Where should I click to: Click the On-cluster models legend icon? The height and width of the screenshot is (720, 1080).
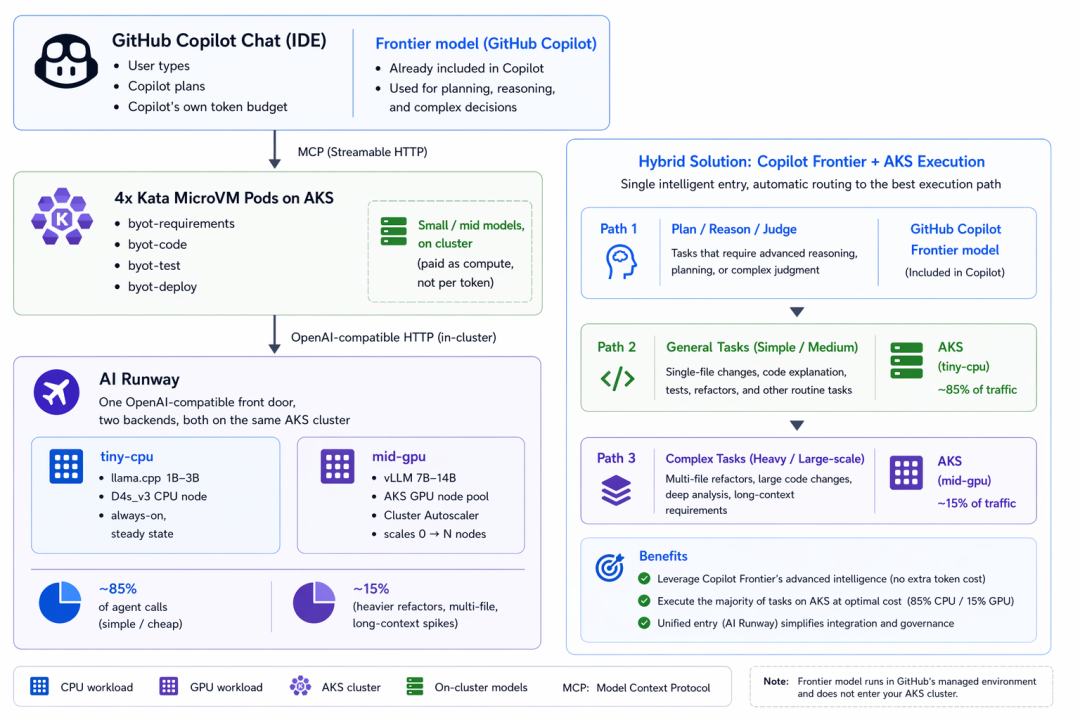point(415,686)
